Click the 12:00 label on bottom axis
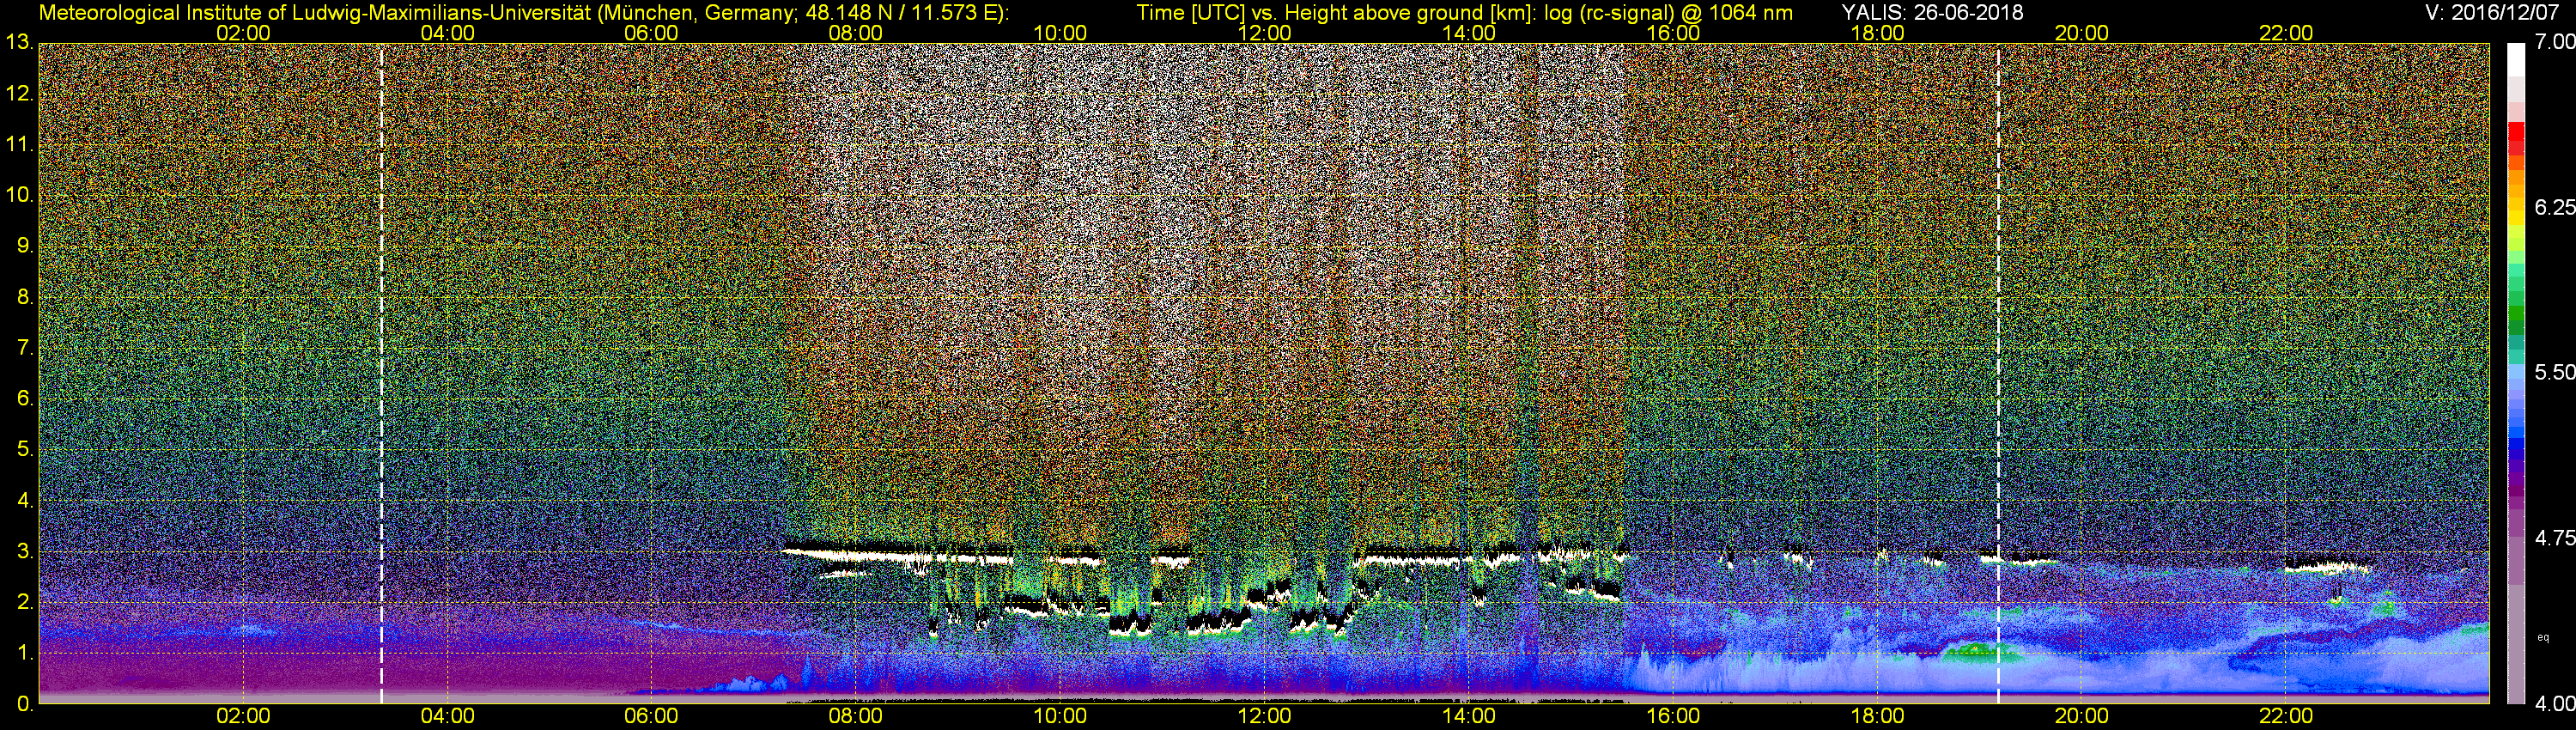The width and height of the screenshot is (2576, 730). [1264, 716]
